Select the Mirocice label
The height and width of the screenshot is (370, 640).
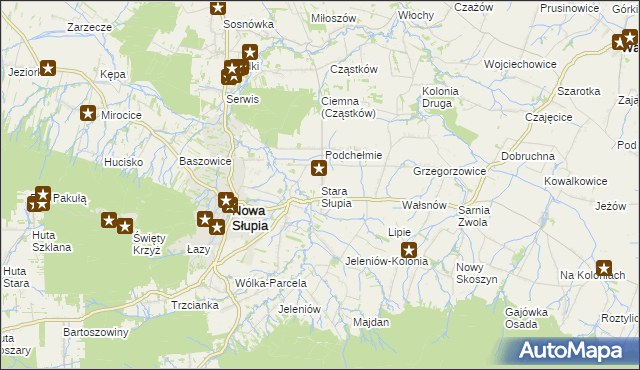click(121, 115)
